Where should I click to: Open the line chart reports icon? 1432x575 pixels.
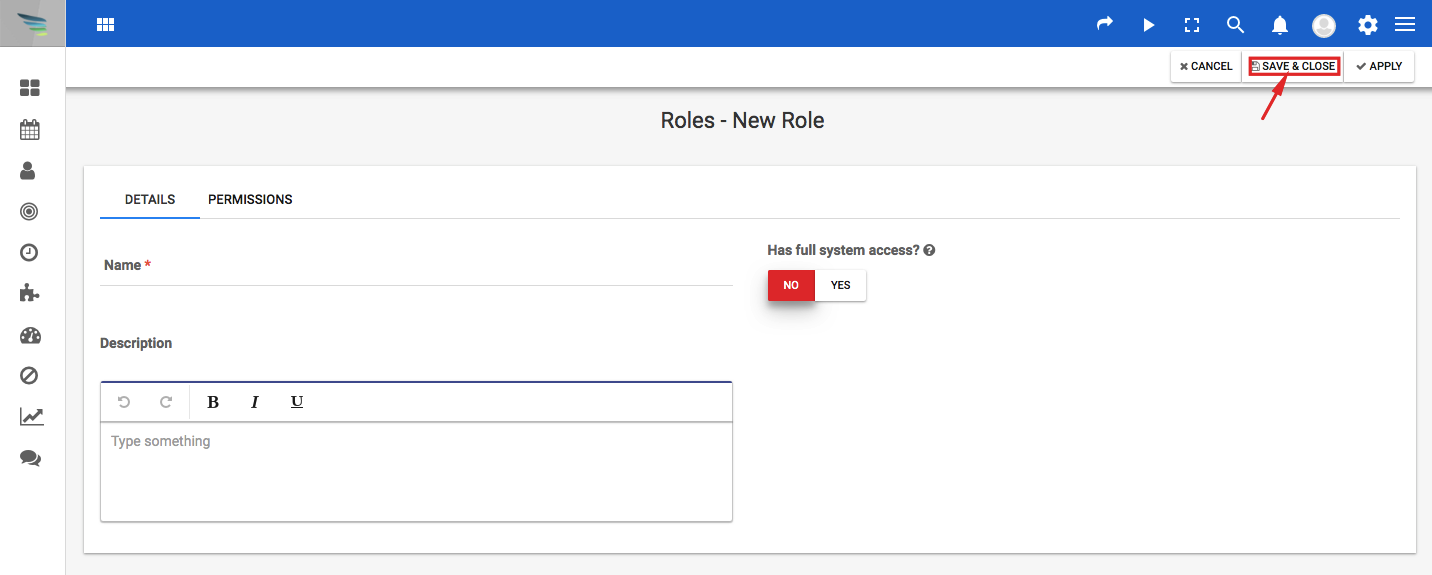pos(31,416)
